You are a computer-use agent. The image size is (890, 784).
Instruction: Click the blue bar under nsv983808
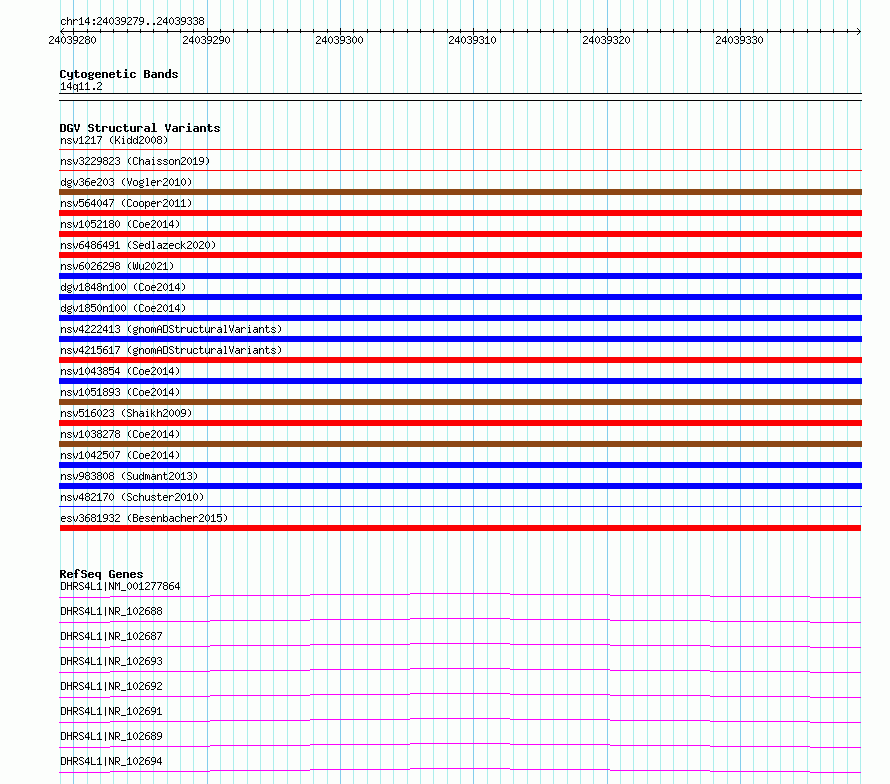point(460,486)
